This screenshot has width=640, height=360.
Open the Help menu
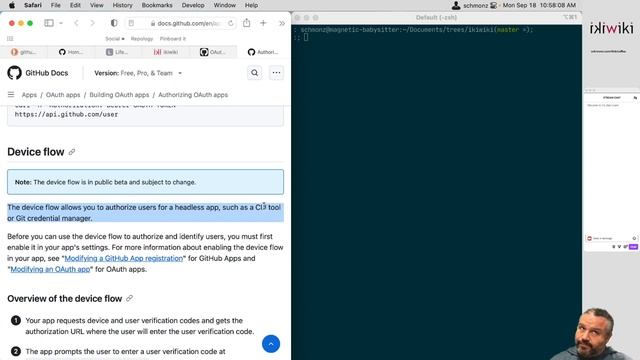[251, 5]
